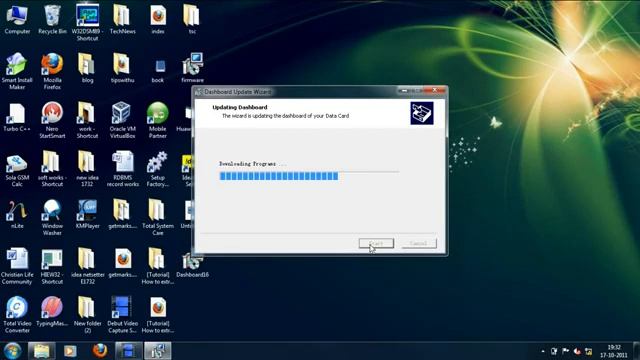Launch Setup Factory
Viewport: 640px width, 360px height.
click(158, 169)
